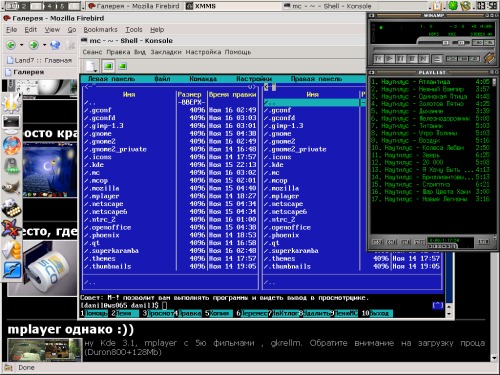
Task: Open a new Konsole session via page icon
Action: click(x=90, y=66)
